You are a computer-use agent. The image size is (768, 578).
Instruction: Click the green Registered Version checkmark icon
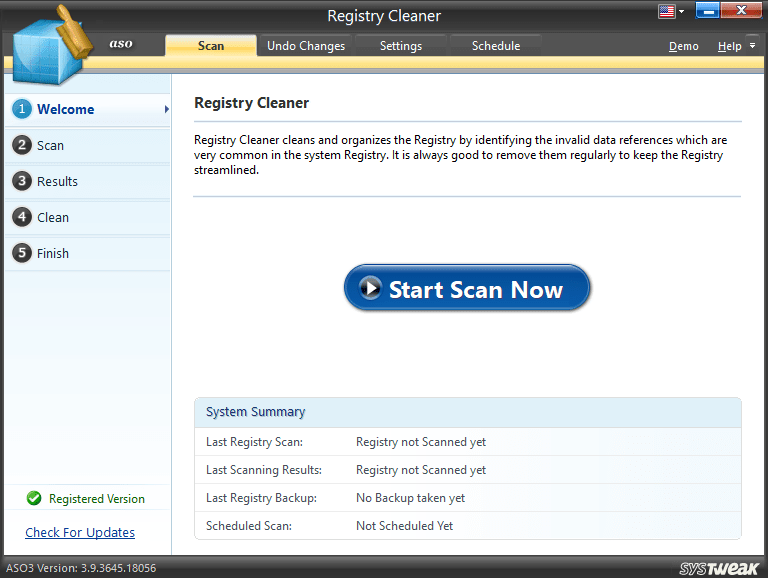[34, 498]
